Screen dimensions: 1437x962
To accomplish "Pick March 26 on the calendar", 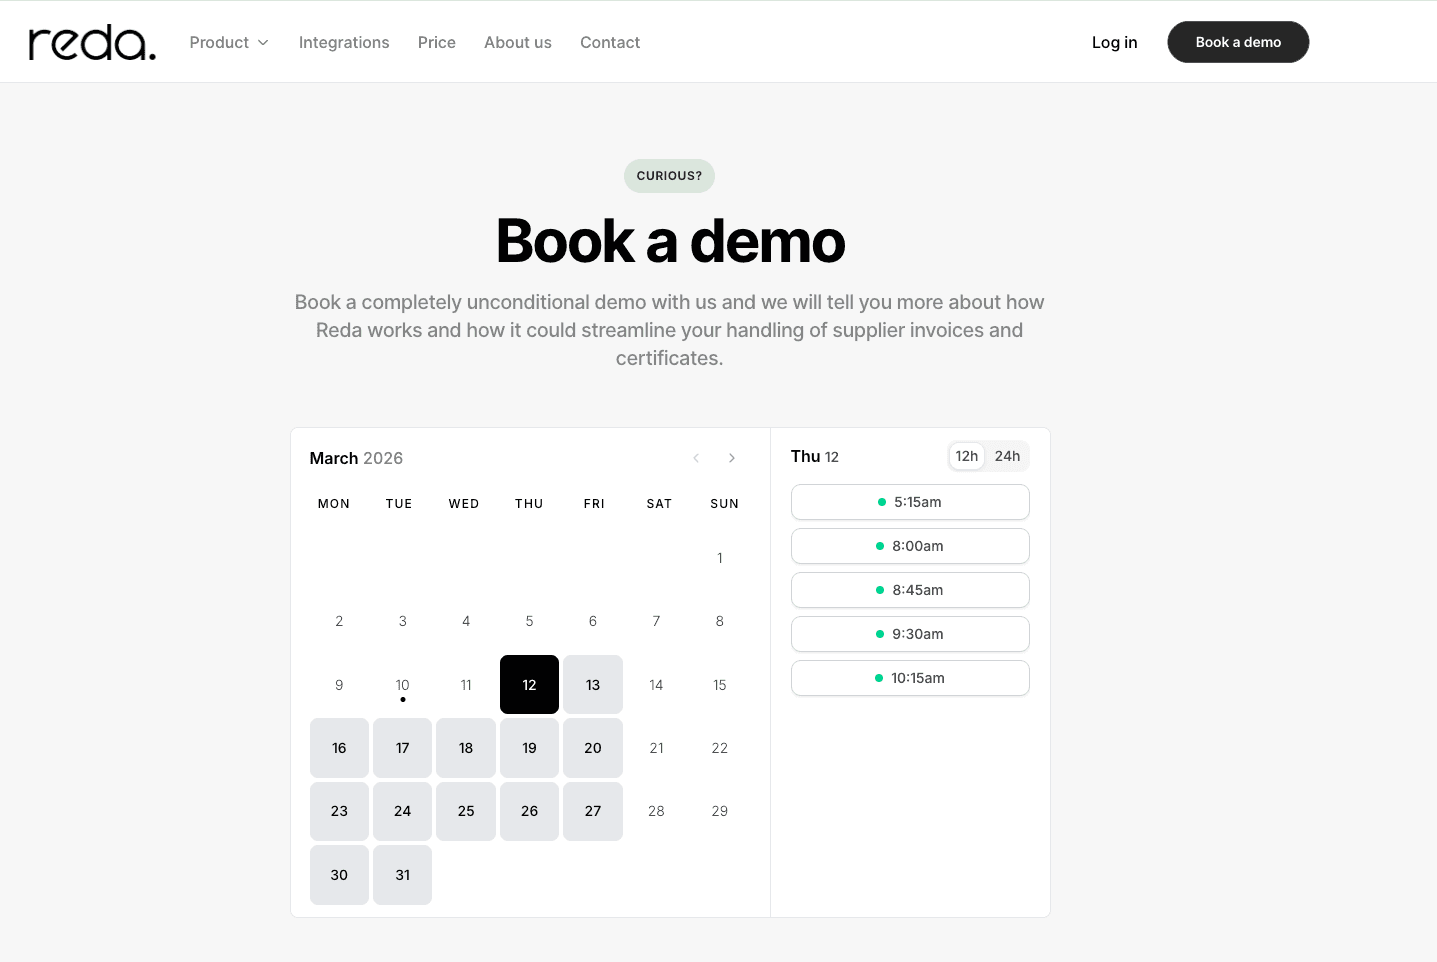I will pyautogui.click(x=529, y=811).
